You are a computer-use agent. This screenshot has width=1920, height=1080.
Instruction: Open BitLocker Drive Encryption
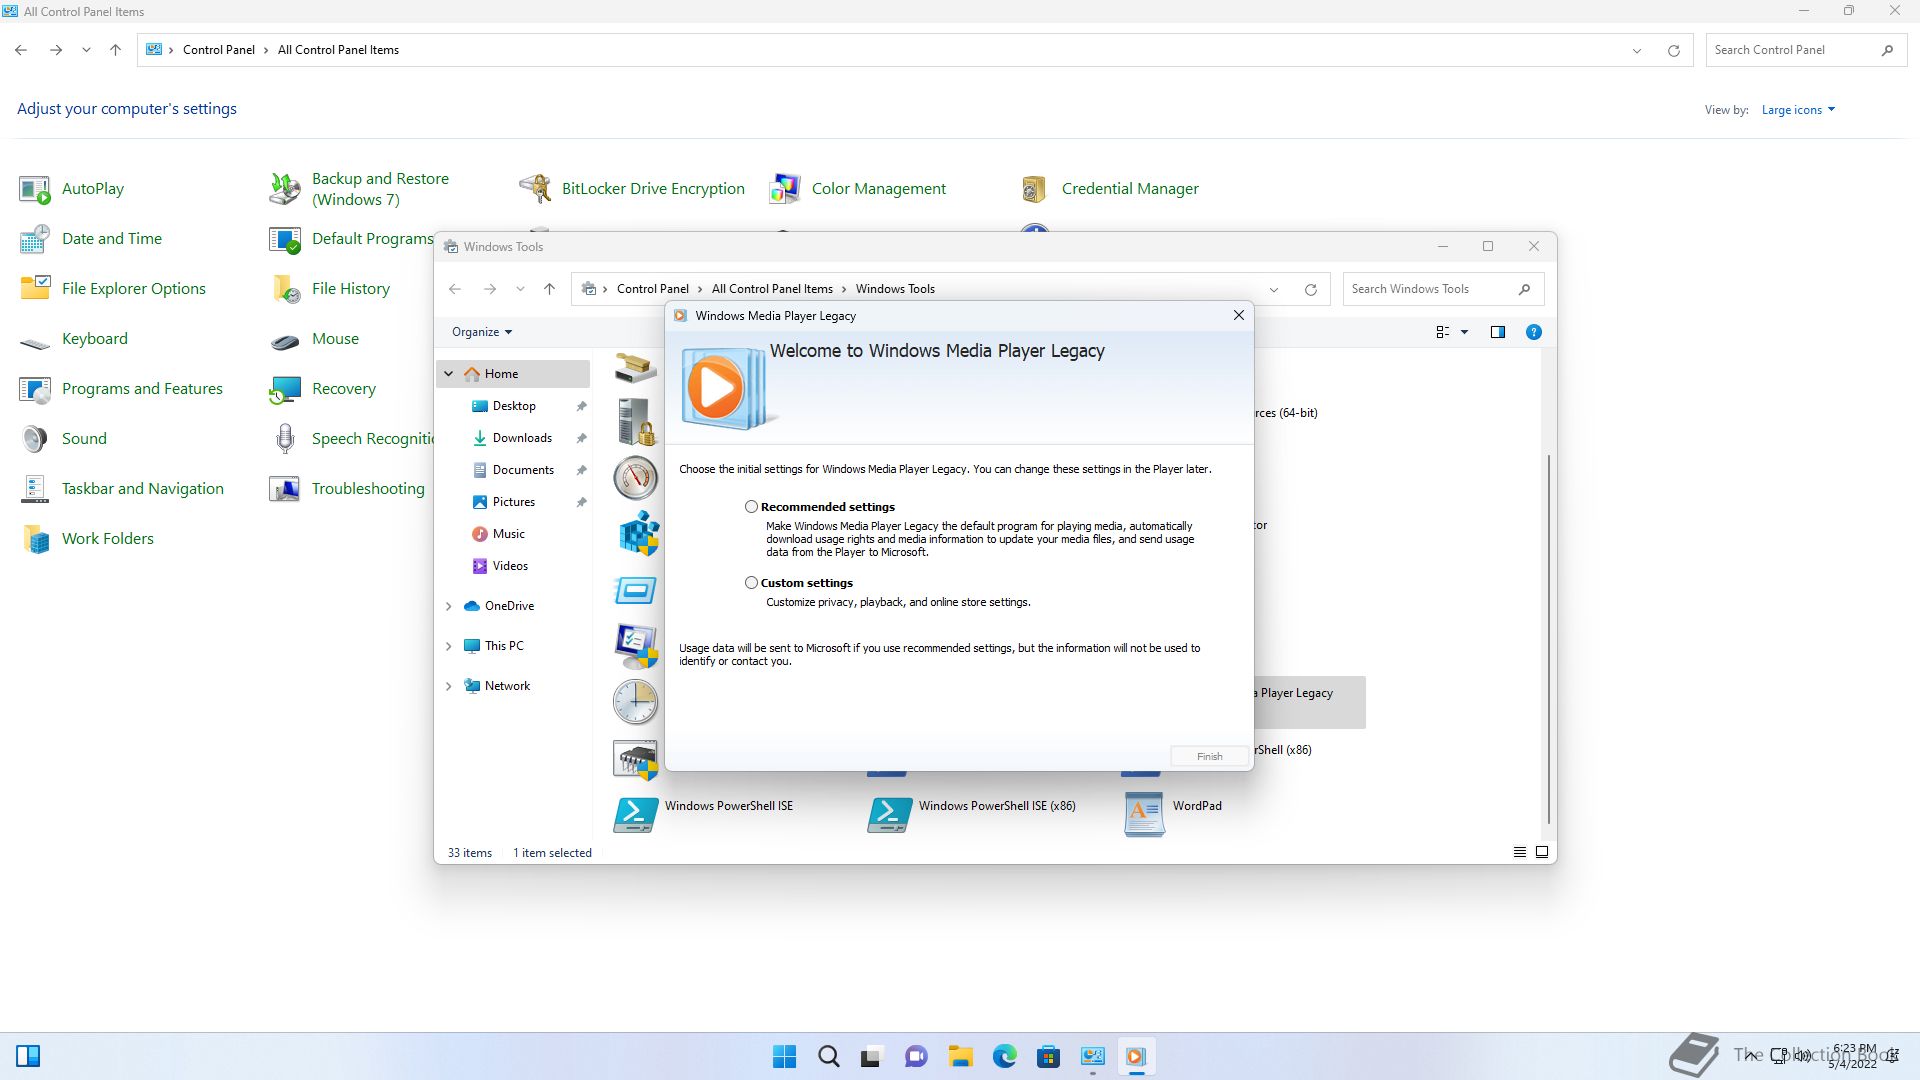pos(632,189)
